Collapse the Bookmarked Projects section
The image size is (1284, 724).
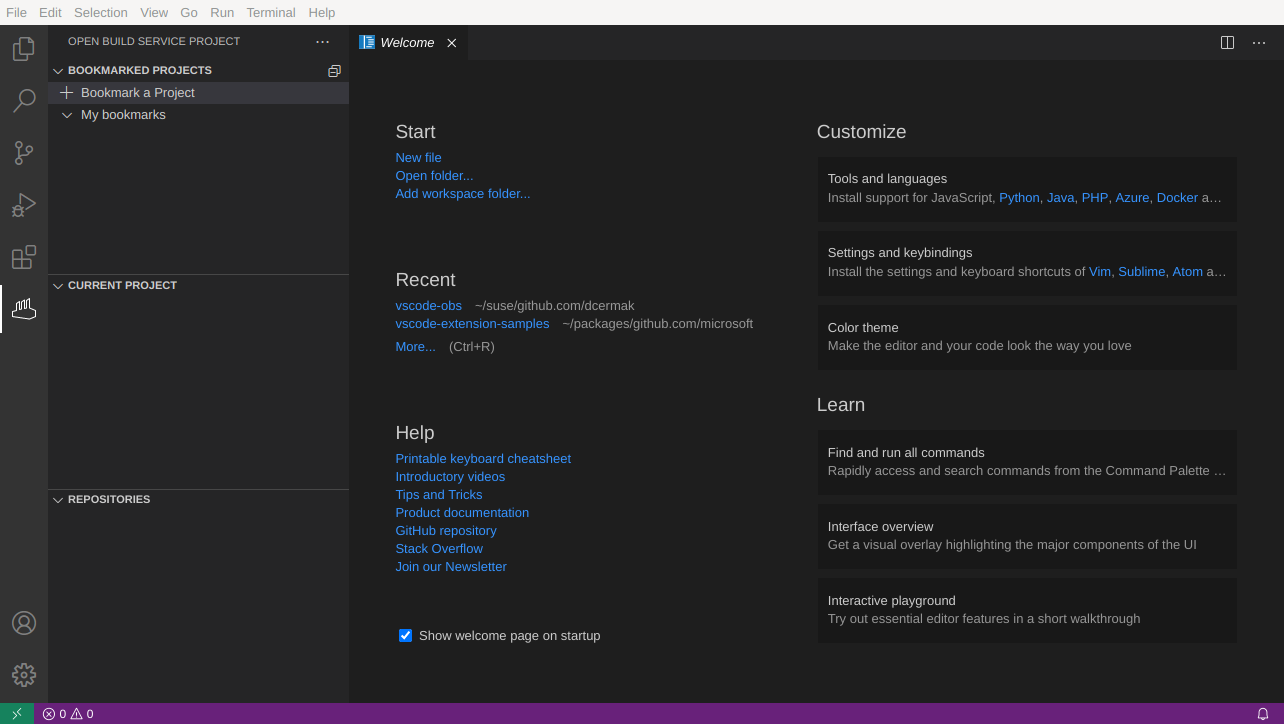coord(58,71)
